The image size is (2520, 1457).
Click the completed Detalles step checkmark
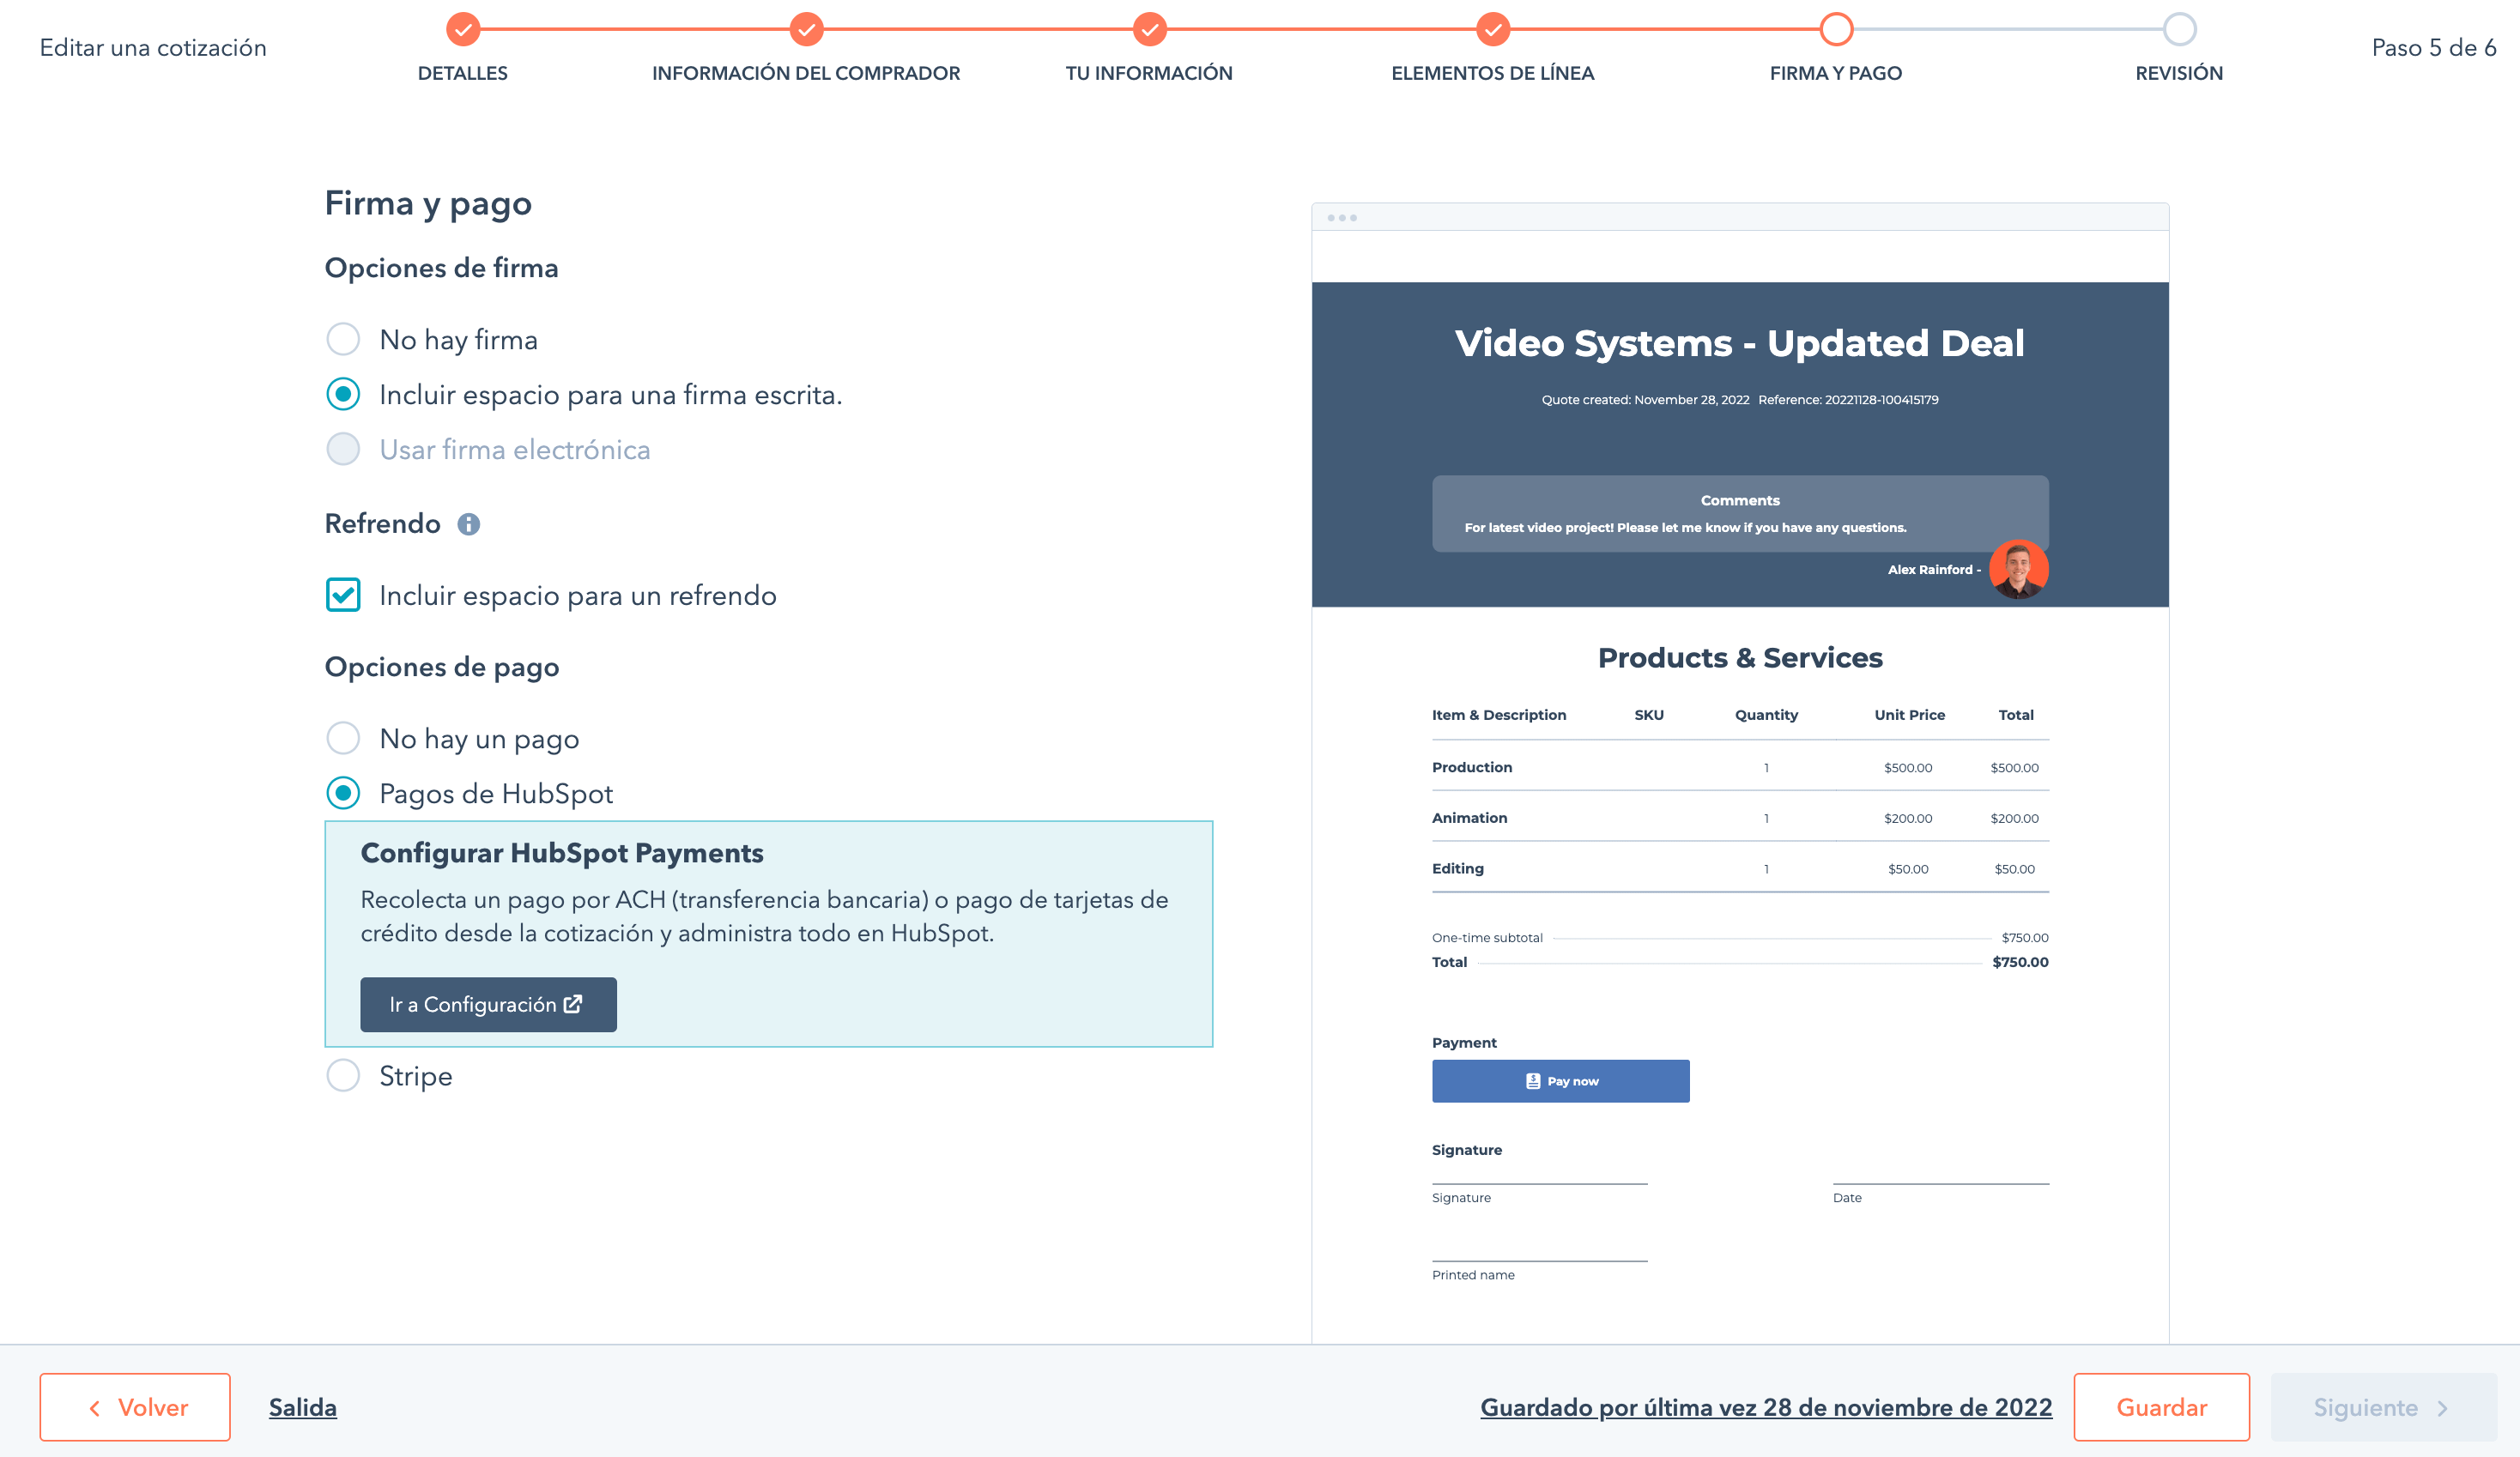(x=463, y=29)
